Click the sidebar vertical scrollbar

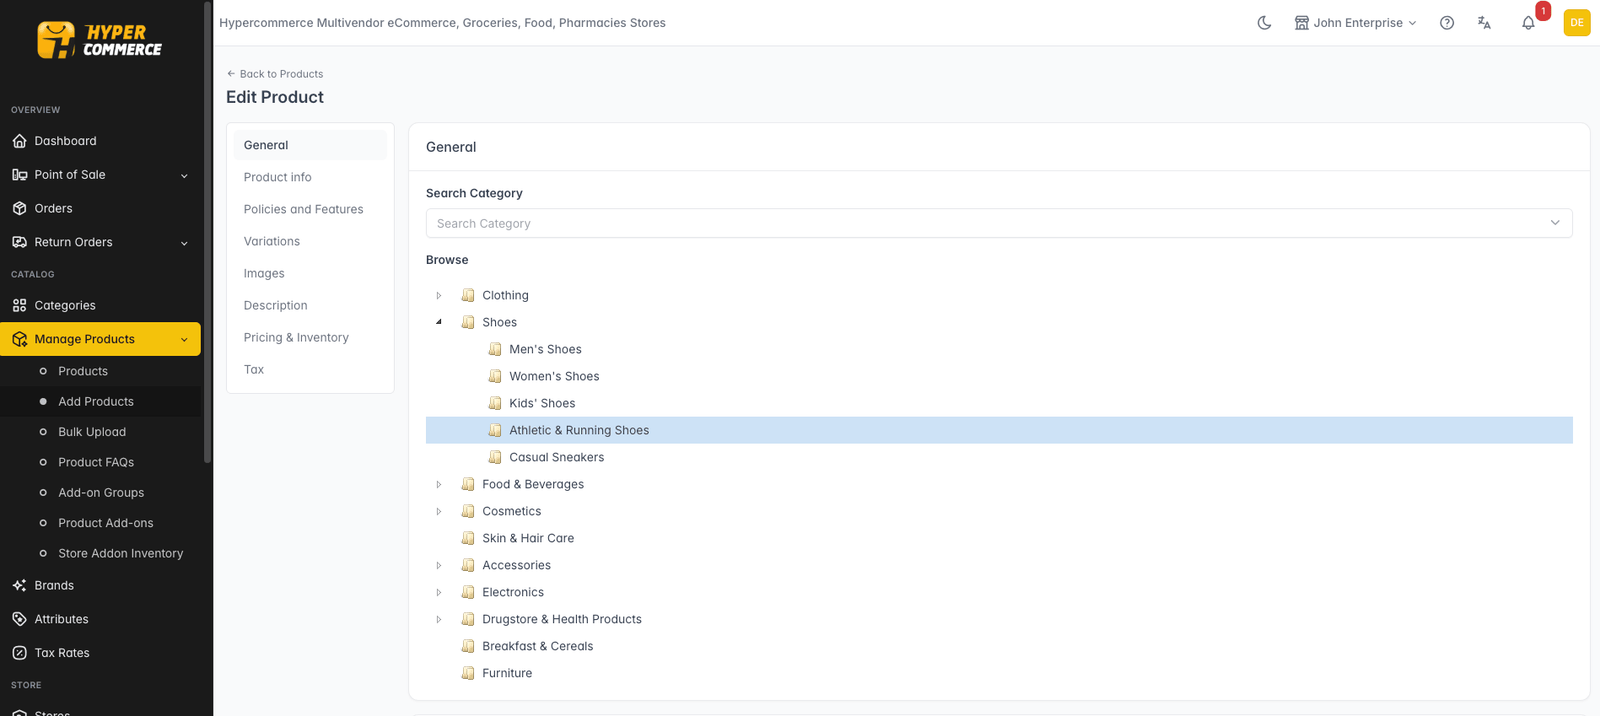207,232
